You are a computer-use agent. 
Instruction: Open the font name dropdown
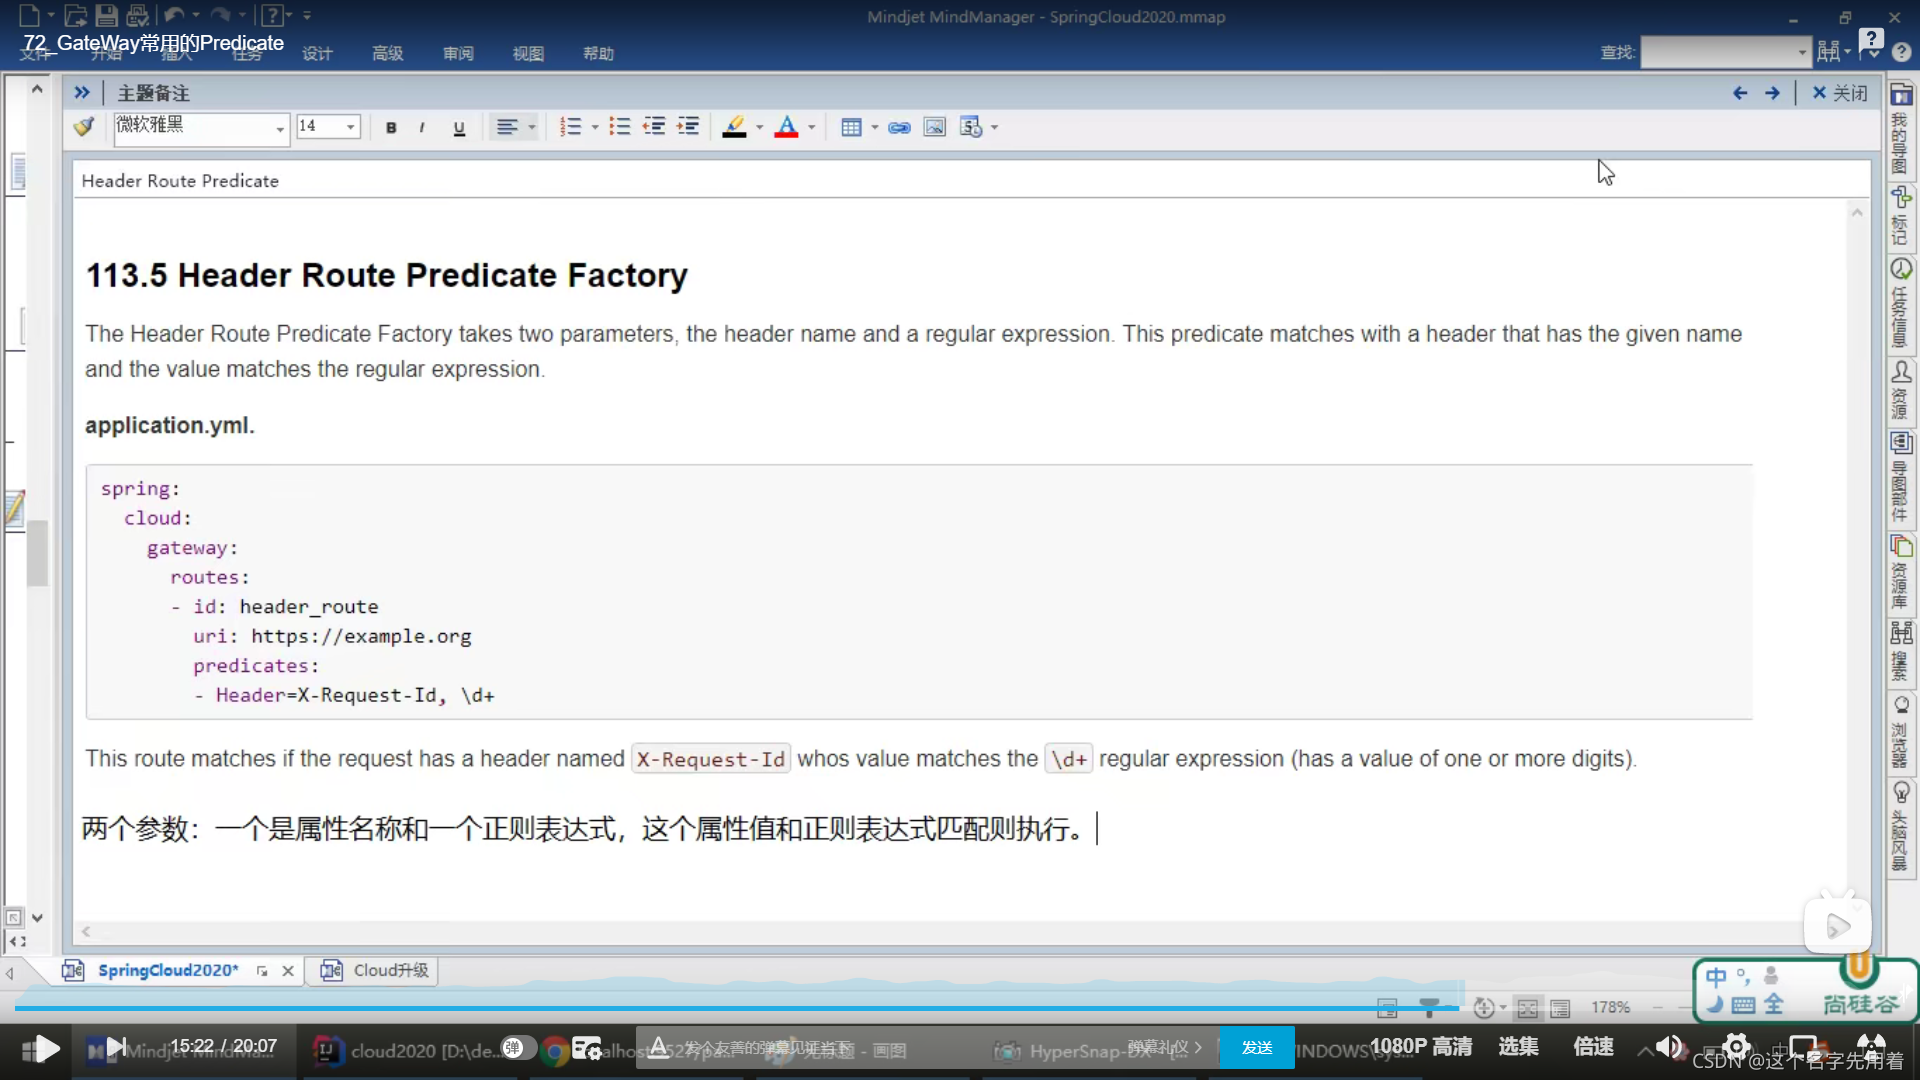point(280,128)
